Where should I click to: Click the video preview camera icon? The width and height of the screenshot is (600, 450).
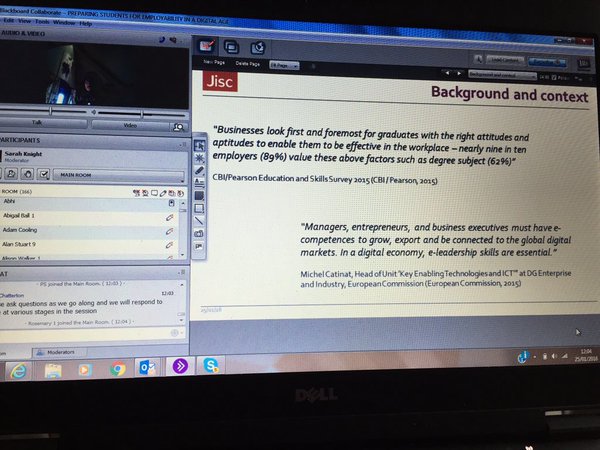click(x=178, y=127)
